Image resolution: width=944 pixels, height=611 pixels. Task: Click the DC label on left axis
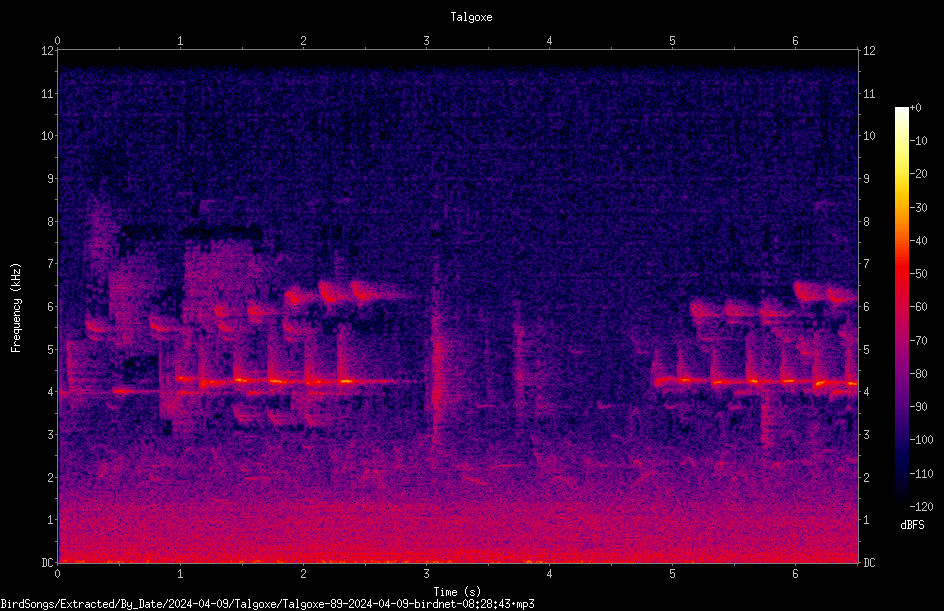click(48, 563)
